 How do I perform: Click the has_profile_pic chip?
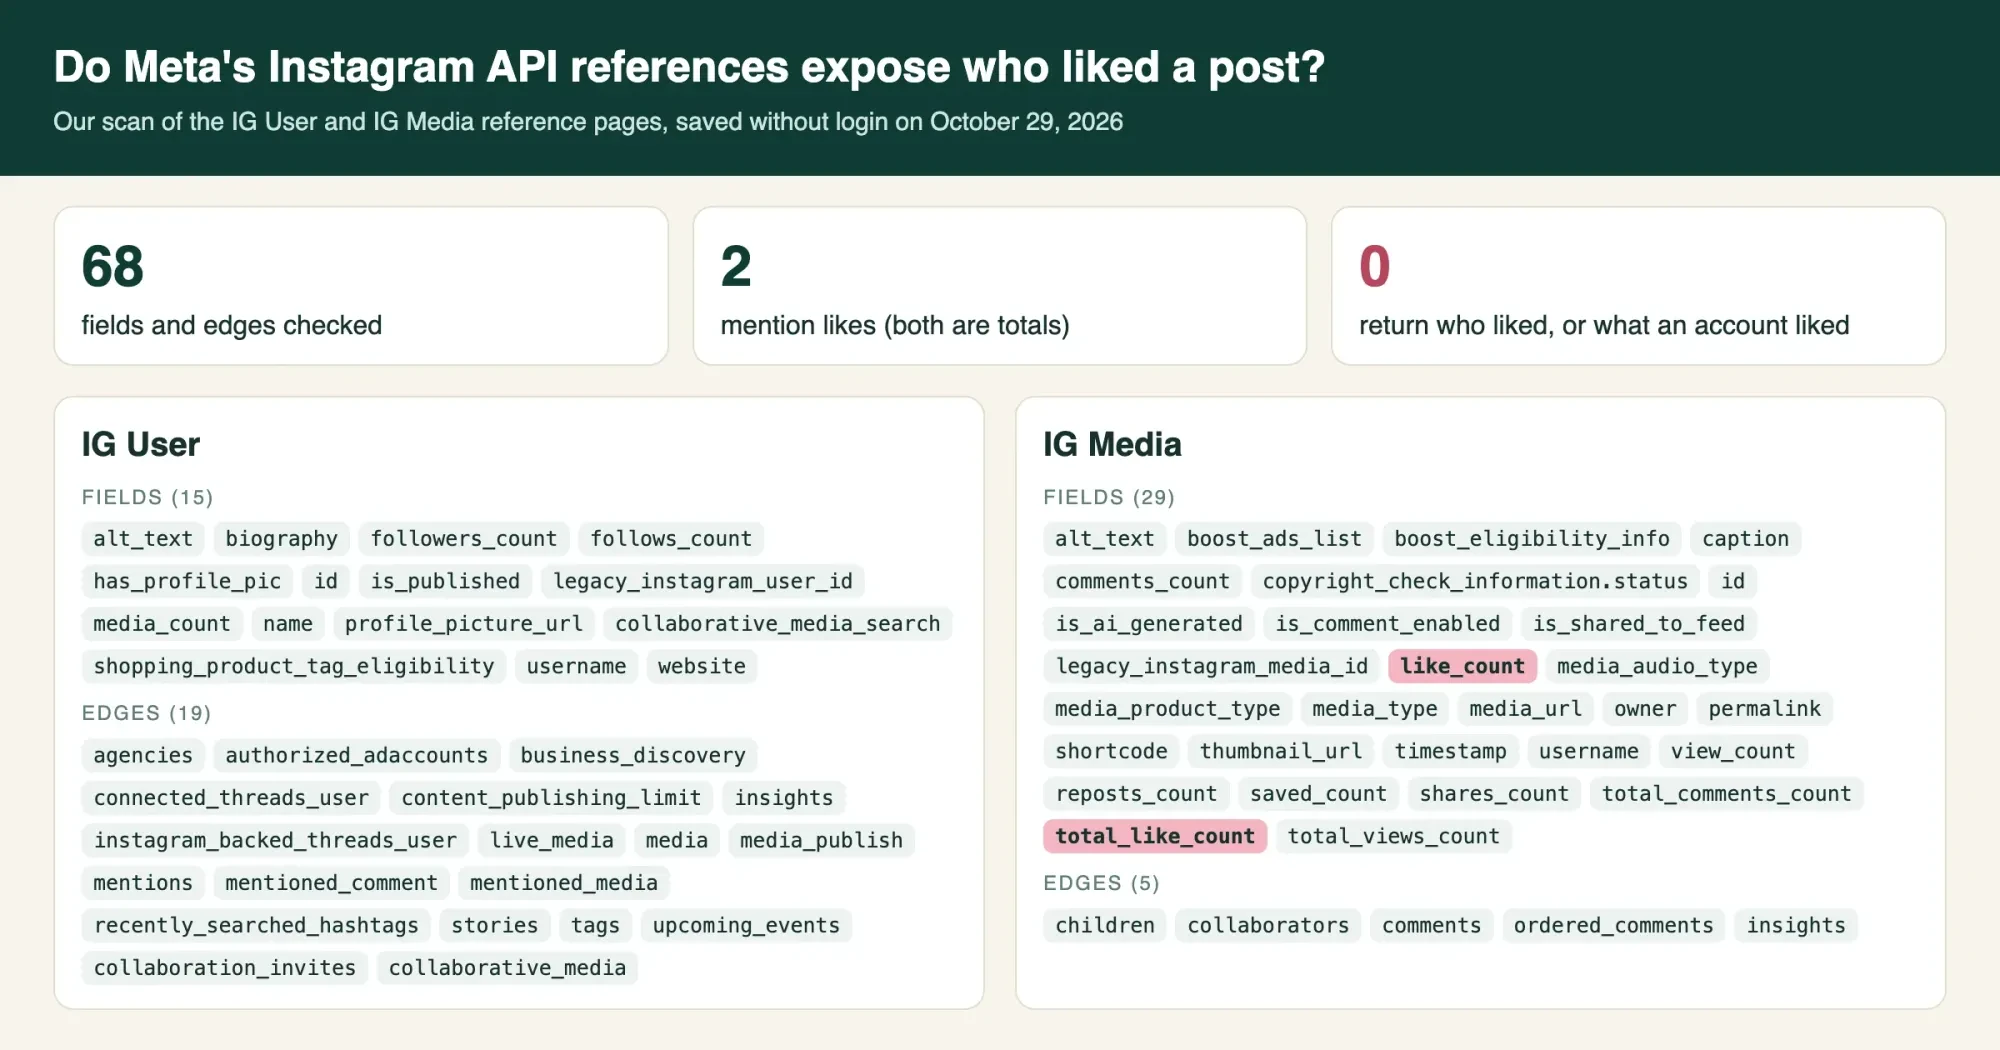(x=187, y=581)
